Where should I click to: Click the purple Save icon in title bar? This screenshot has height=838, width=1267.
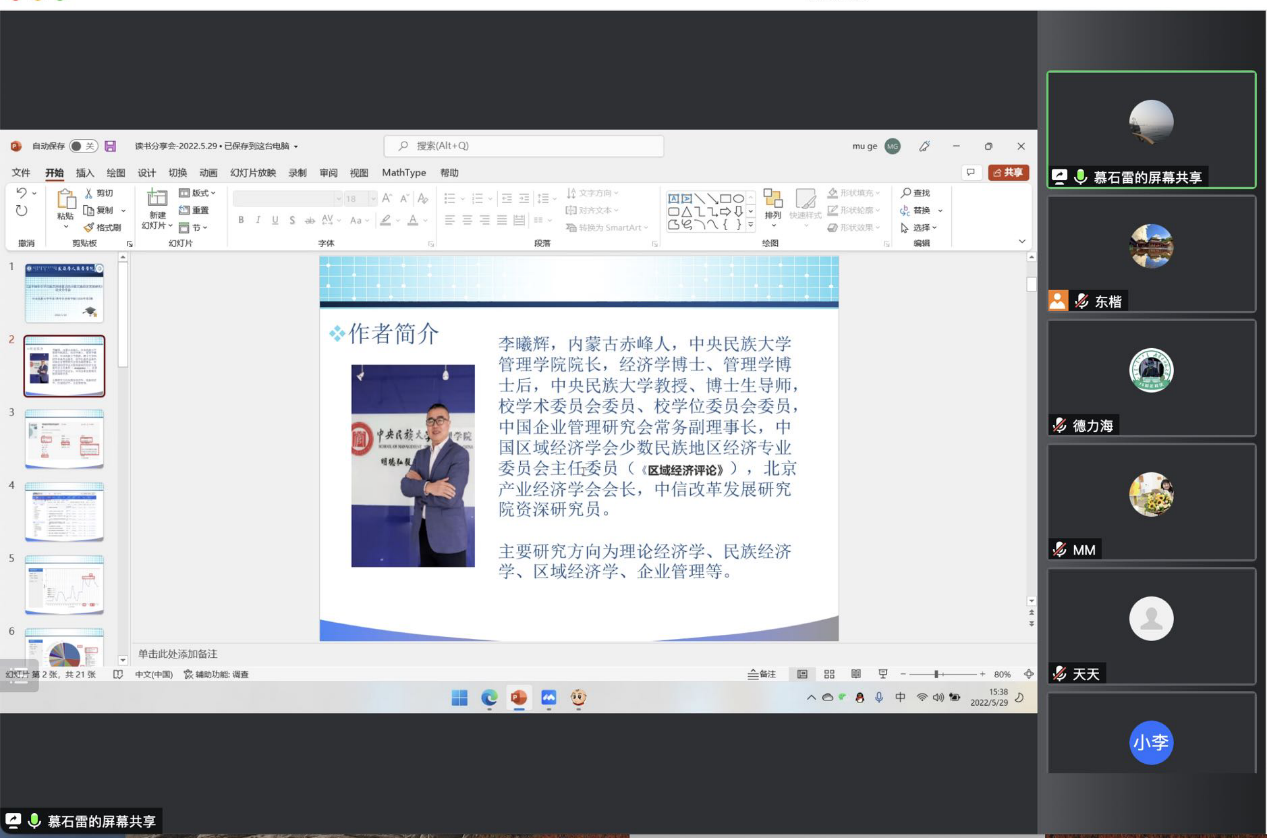[110, 146]
